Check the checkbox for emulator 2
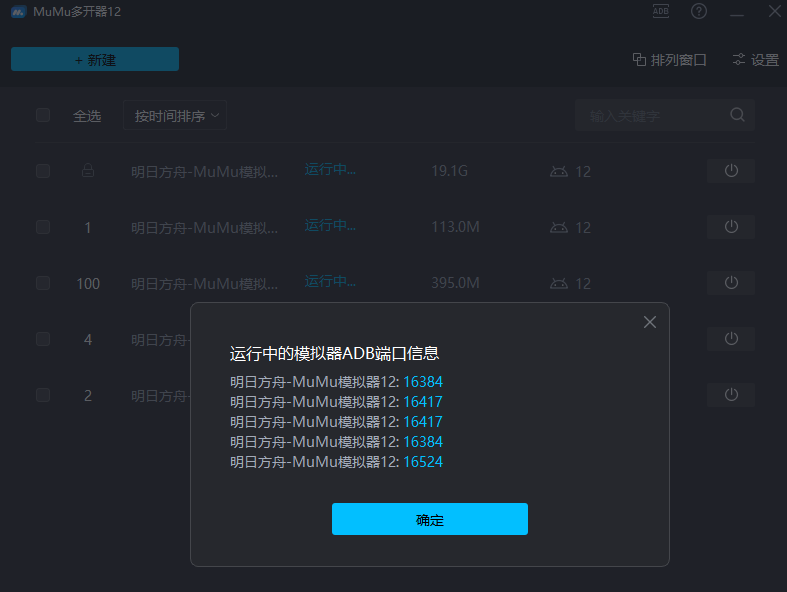 click(x=43, y=395)
